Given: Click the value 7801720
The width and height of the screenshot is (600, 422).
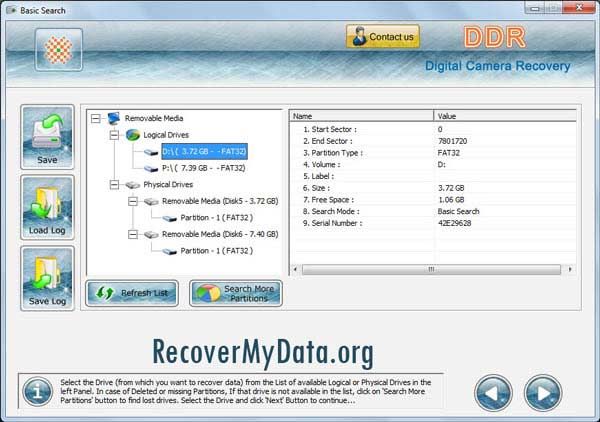Looking at the screenshot, I should click(452, 141).
